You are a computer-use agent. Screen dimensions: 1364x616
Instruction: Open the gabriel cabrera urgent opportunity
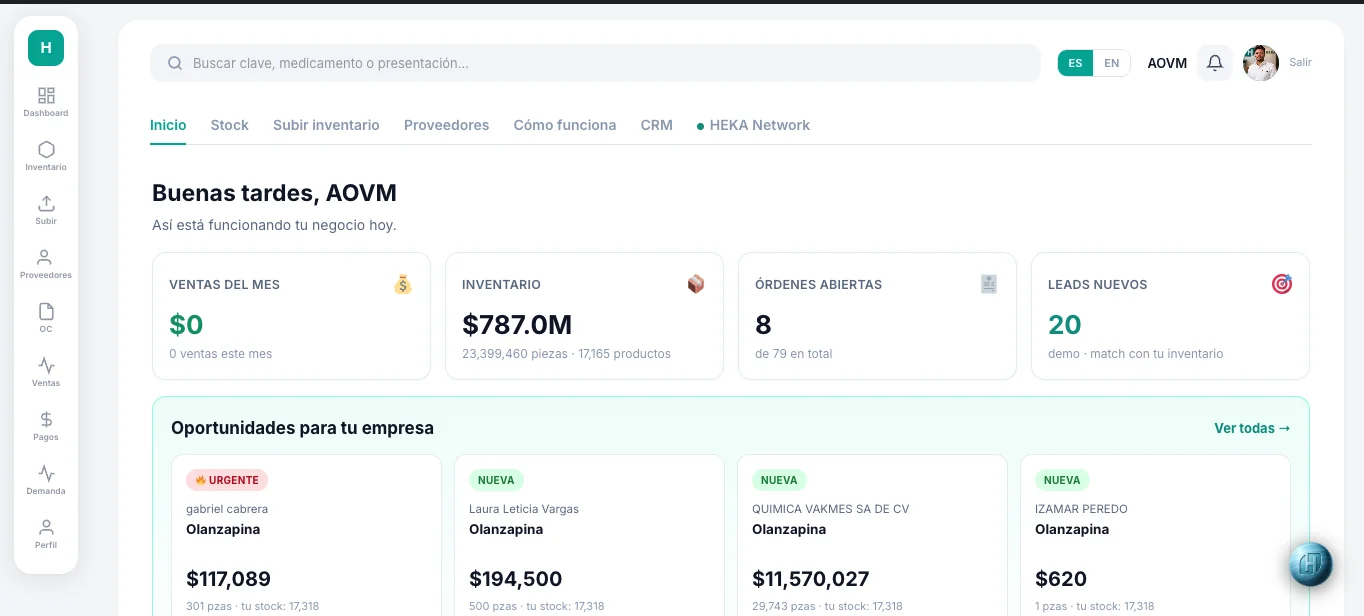tap(306, 536)
